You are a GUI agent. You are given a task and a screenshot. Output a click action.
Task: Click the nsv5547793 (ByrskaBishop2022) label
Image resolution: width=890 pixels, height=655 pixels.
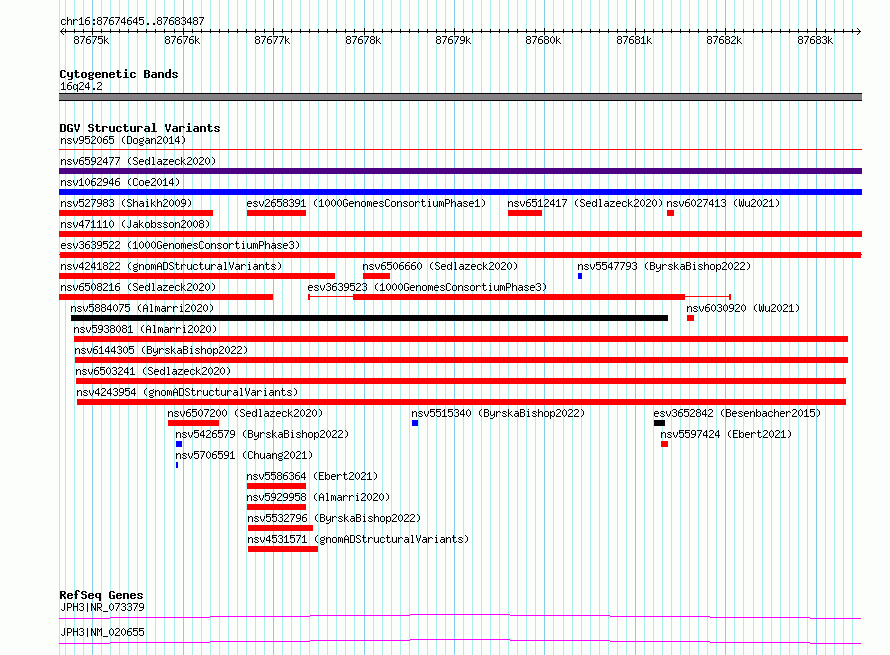coord(664,266)
